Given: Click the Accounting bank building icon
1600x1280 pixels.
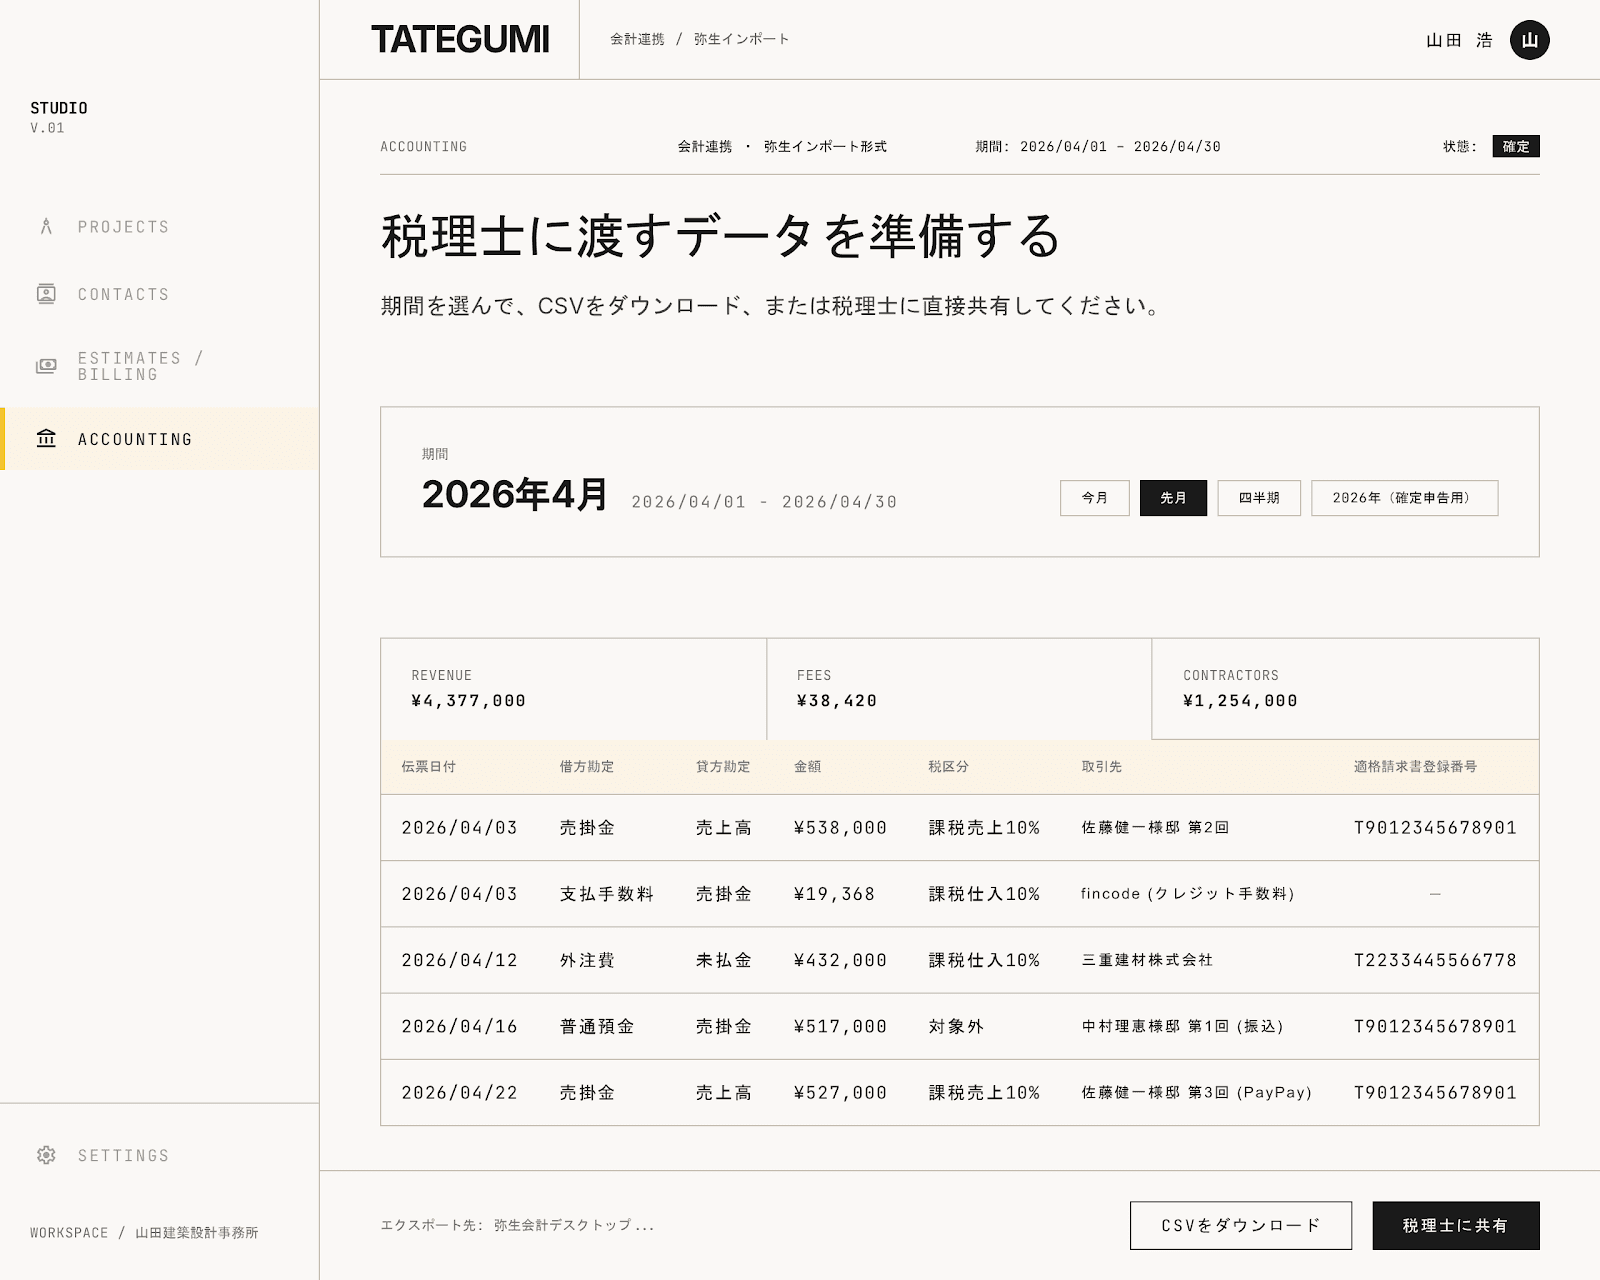Looking at the screenshot, I should tap(46, 439).
